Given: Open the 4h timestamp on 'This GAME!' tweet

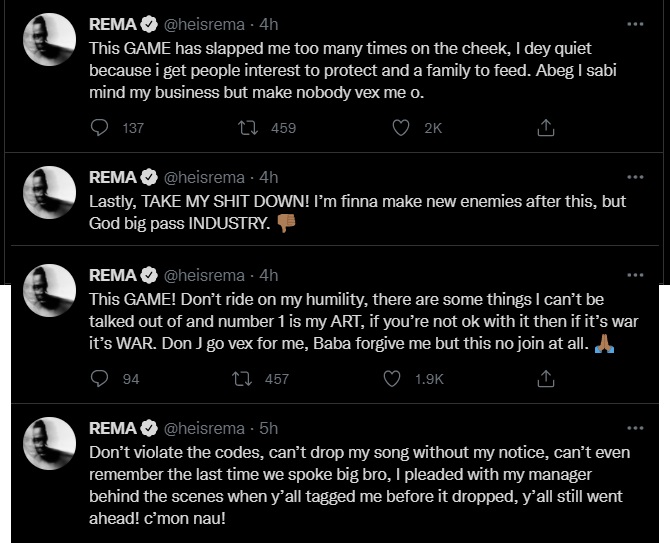Looking at the screenshot, I should click(x=268, y=275).
